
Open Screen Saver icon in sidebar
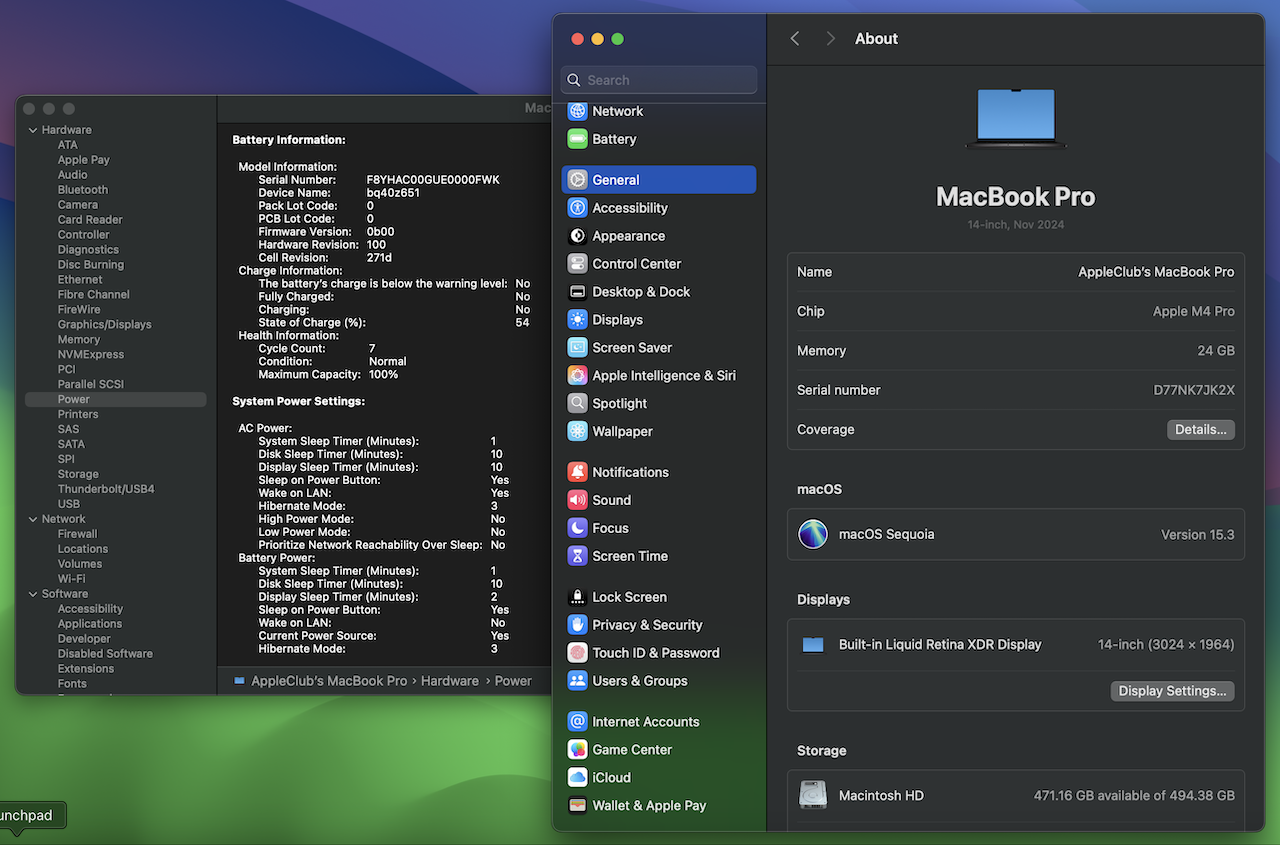tap(577, 348)
